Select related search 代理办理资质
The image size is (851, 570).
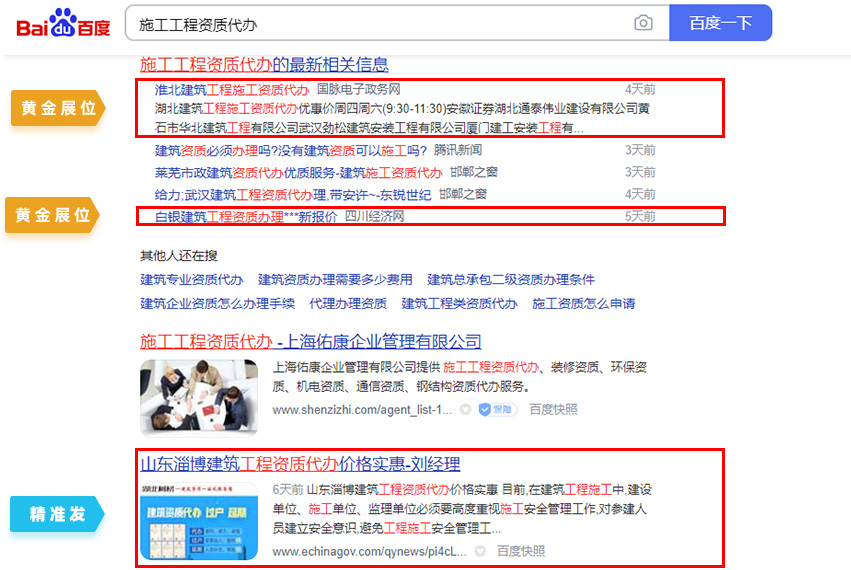pyautogui.click(x=348, y=303)
